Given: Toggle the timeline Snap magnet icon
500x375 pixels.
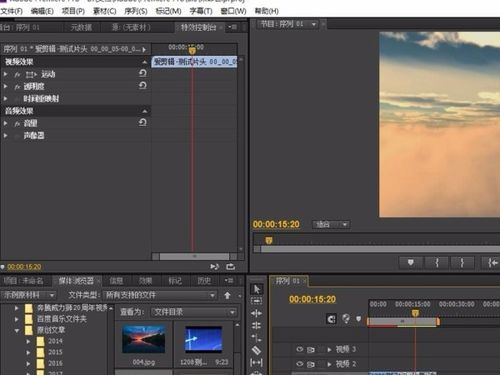Looking at the screenshot, I should pyautogui.click(x=331, y=319).
